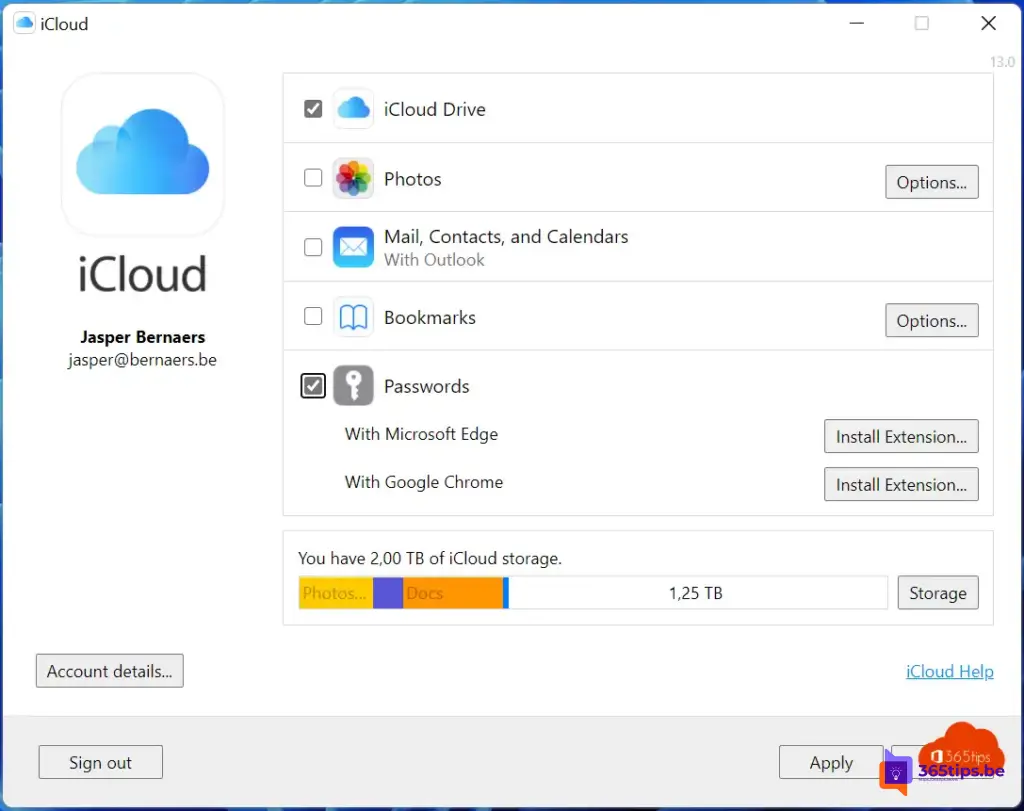Open the iCloud Help link
Viewport: 1024px width, 811px height.
point(949,672)
